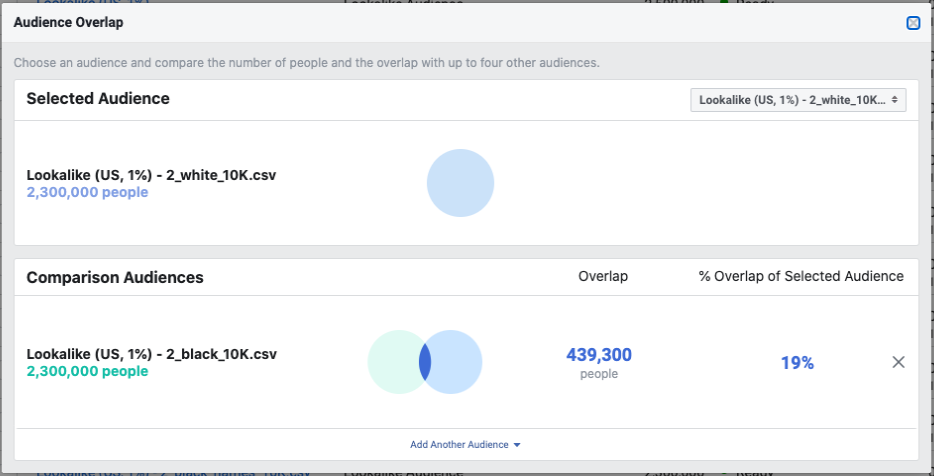Viewport: 934px width, 476px height.
Task: Select the Lookalike 2_white_10K.csv audience name
Action: pos(151,175)
